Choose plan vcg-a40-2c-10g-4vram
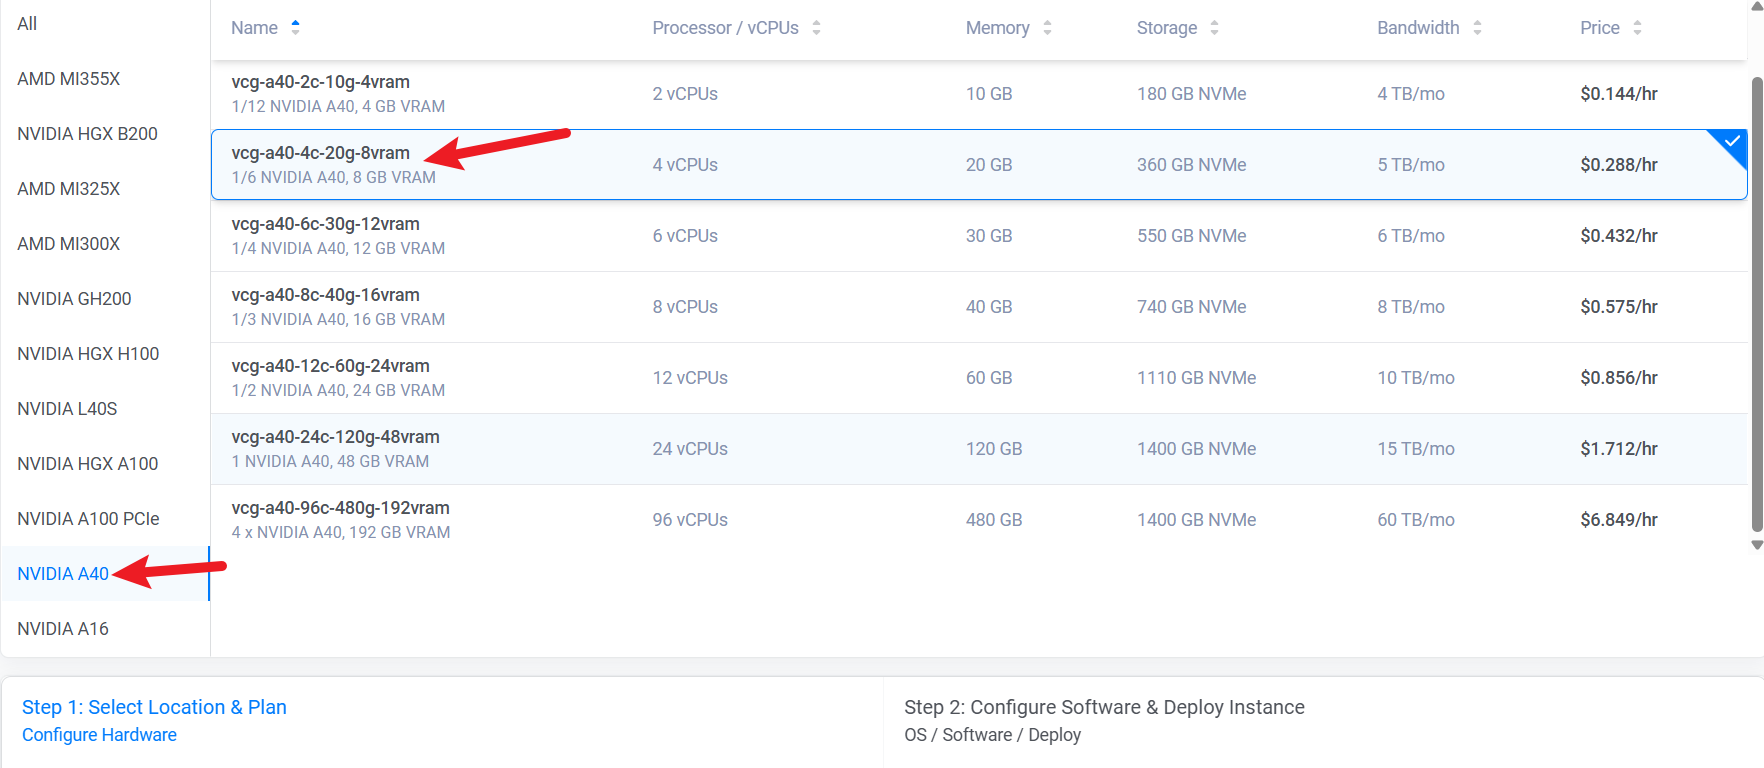Screen dimensions: 1764x768 (x=979, y=94)
